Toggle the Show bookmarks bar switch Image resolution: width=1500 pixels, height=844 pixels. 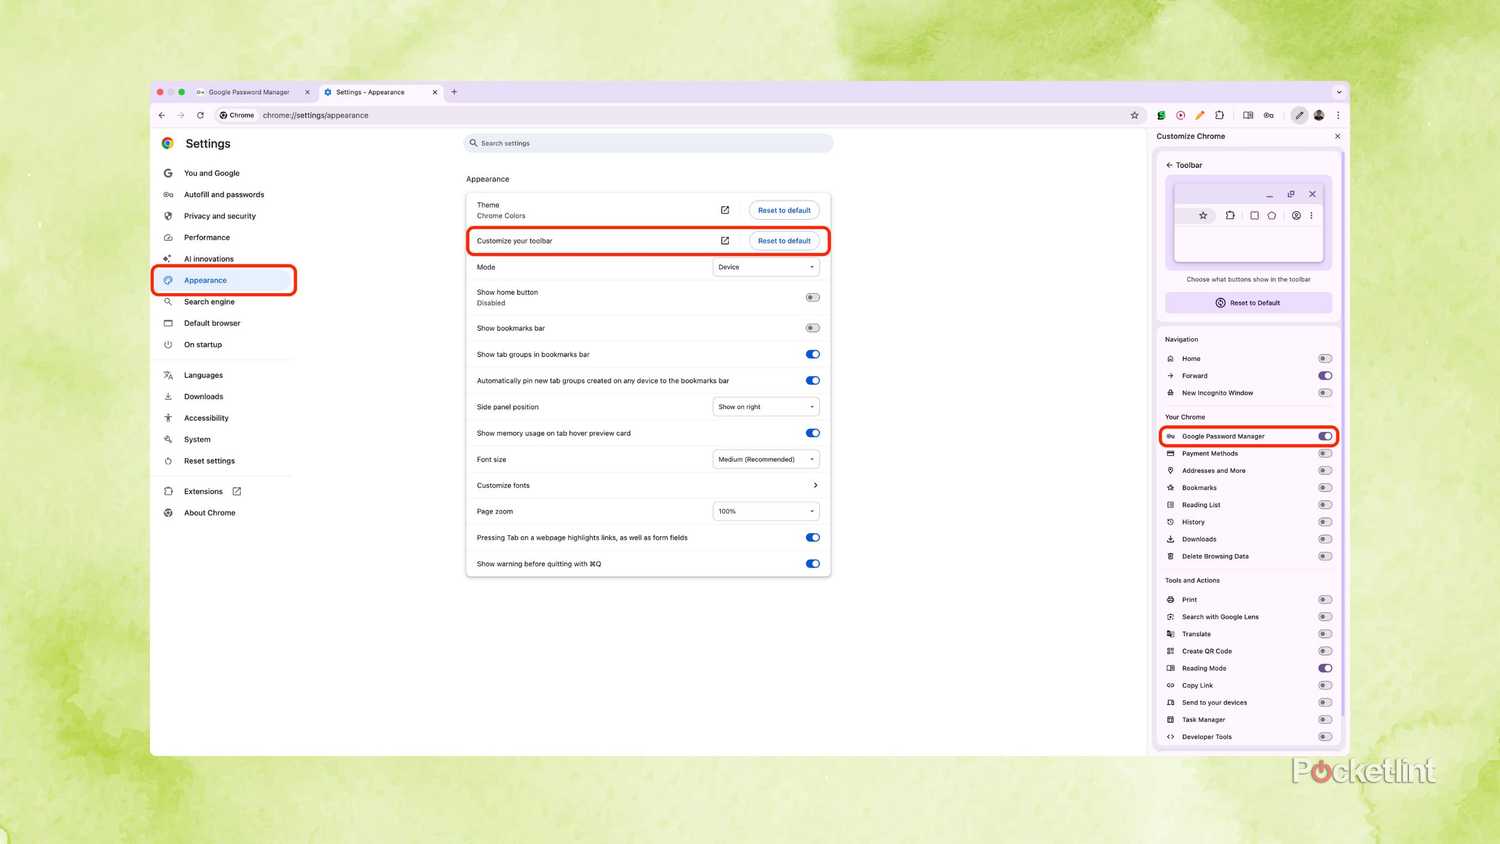point(813,328)
